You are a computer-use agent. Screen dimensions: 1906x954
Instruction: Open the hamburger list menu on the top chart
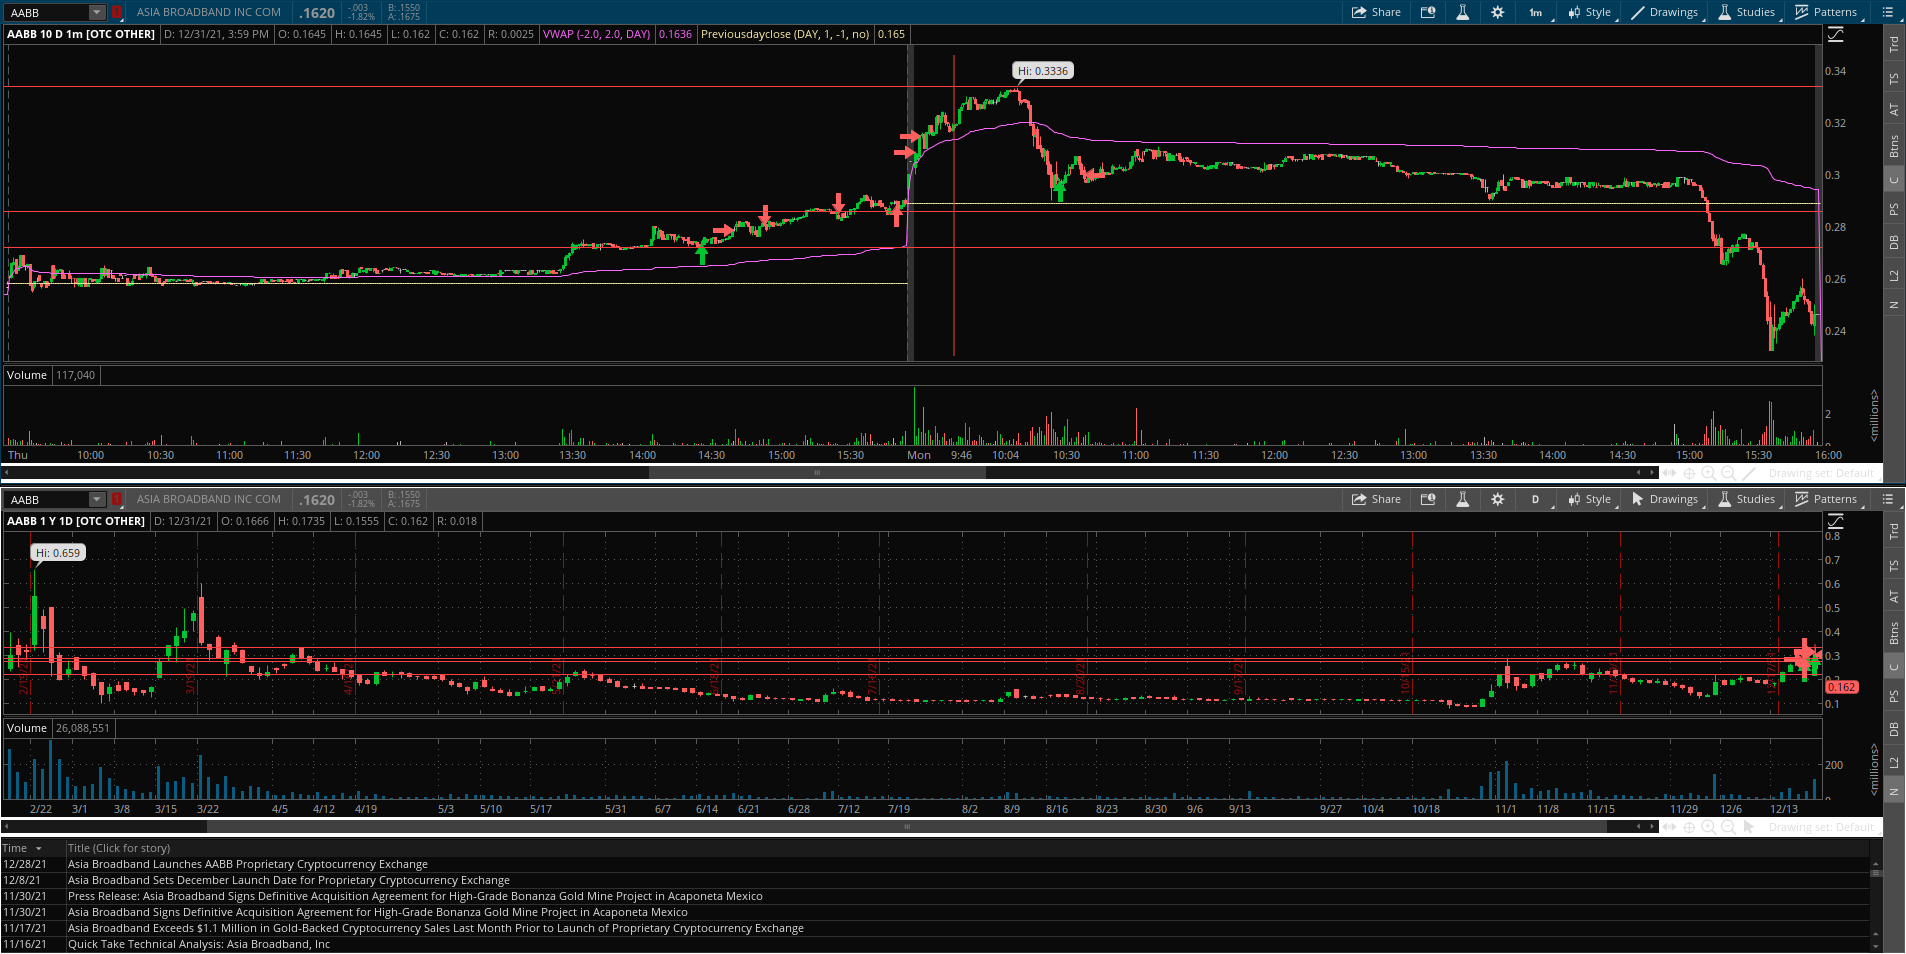1888,12
